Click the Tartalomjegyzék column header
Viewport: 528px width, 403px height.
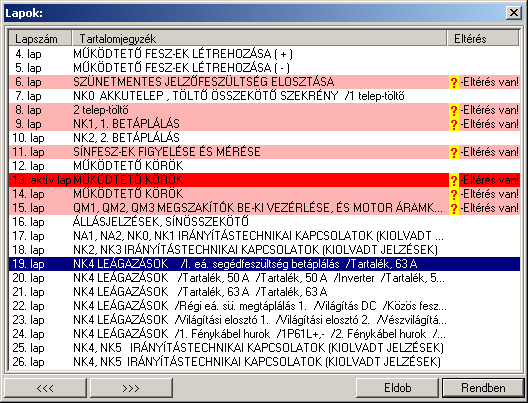point(259,38)
